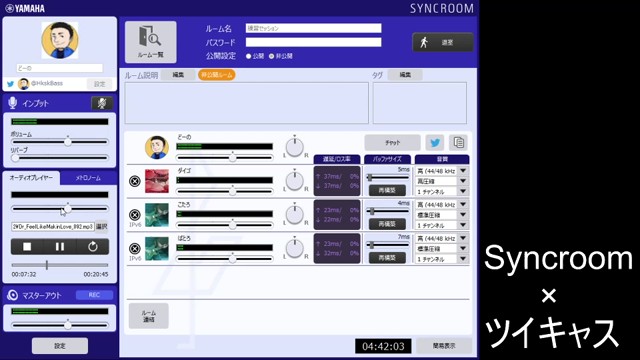Click the input ボリューム slider
This screenshot has width=640, height=360.
coord(60,142)
